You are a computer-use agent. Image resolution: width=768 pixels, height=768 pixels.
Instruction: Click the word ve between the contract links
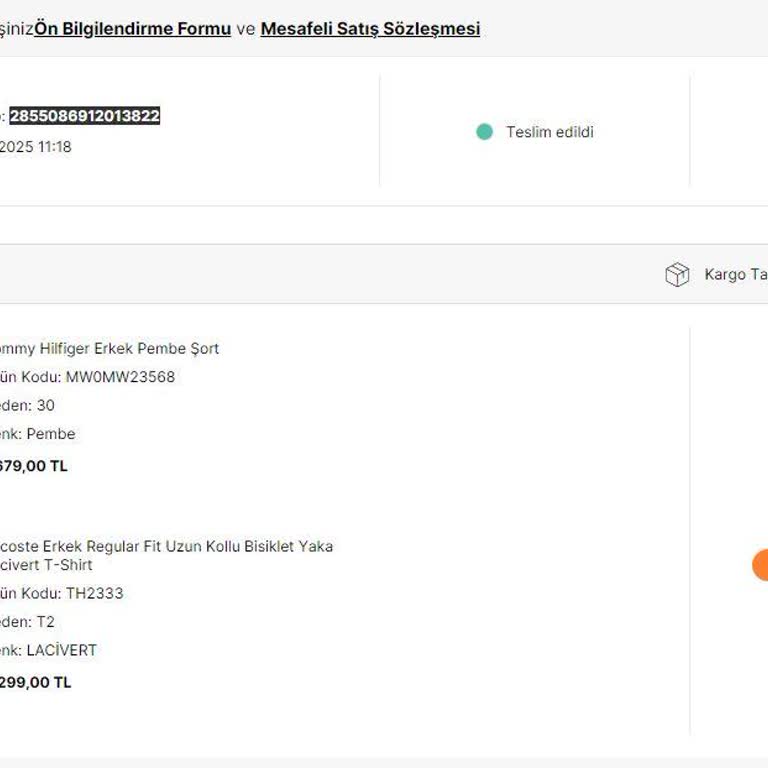246,29
